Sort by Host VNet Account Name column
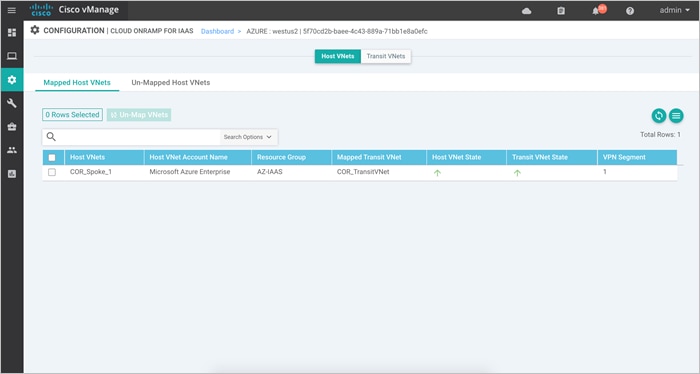This screenshot has height=374, width=700. [198, 158]
